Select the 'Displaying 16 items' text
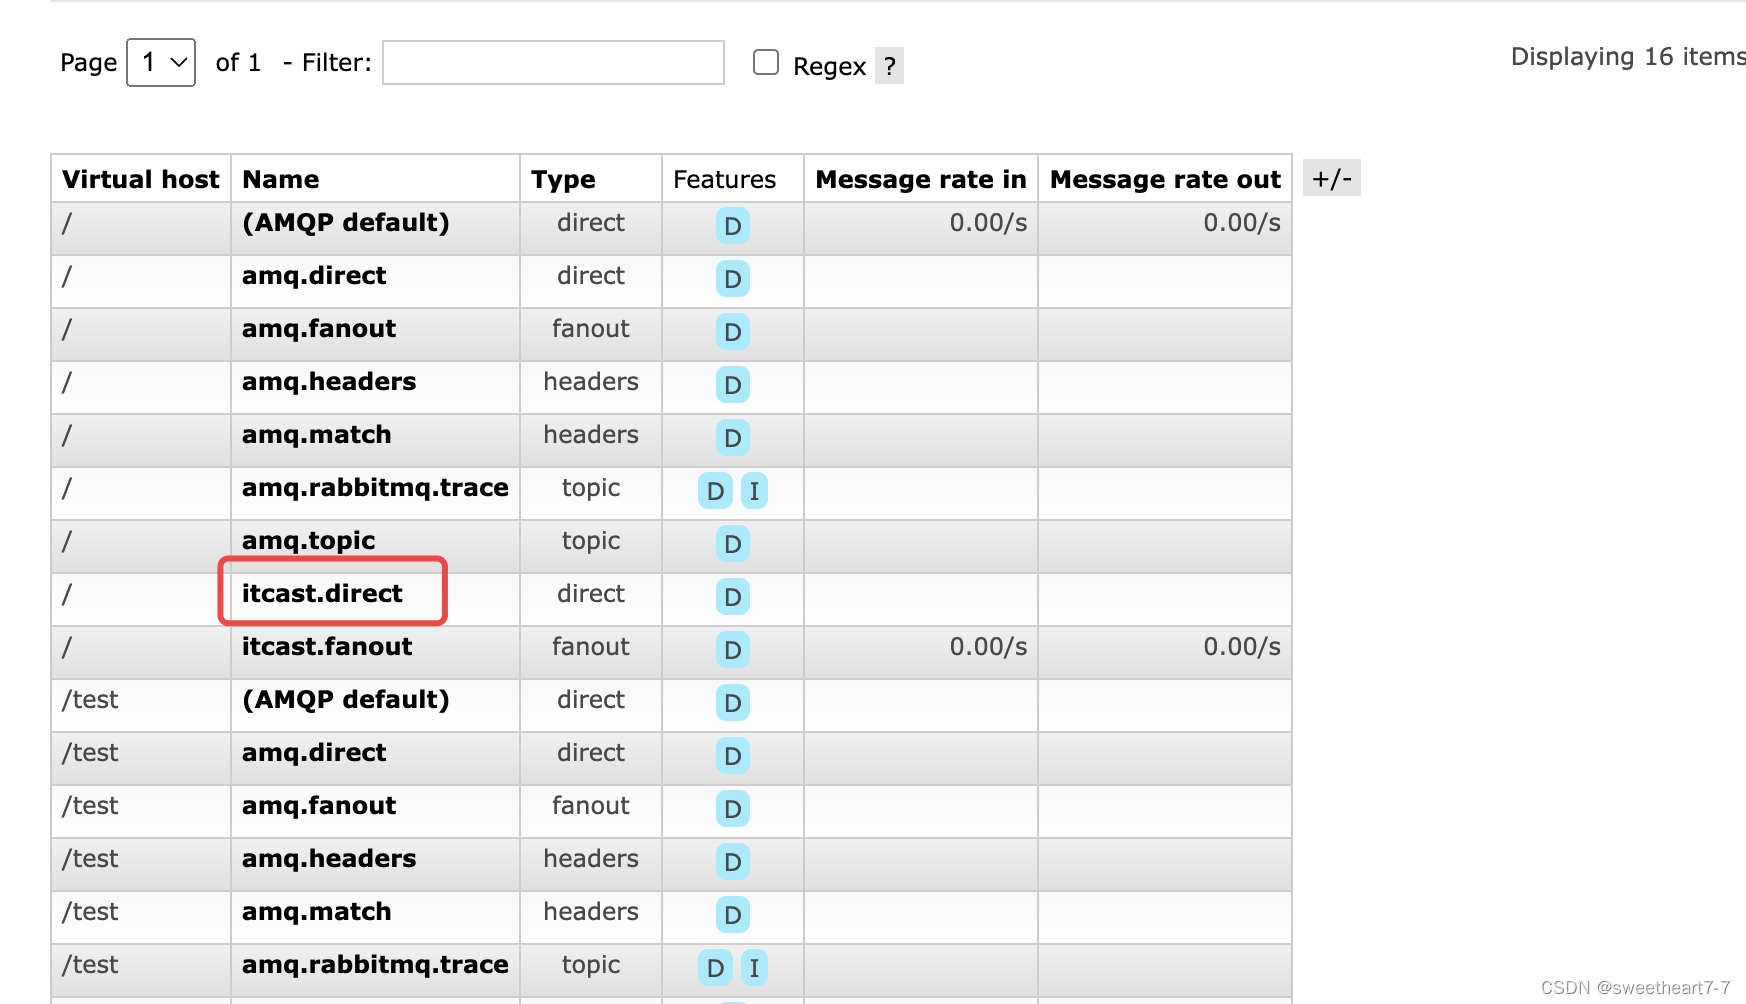Image resolution: width=1746 pixels, height=1004 pixels. point(1628,57)
